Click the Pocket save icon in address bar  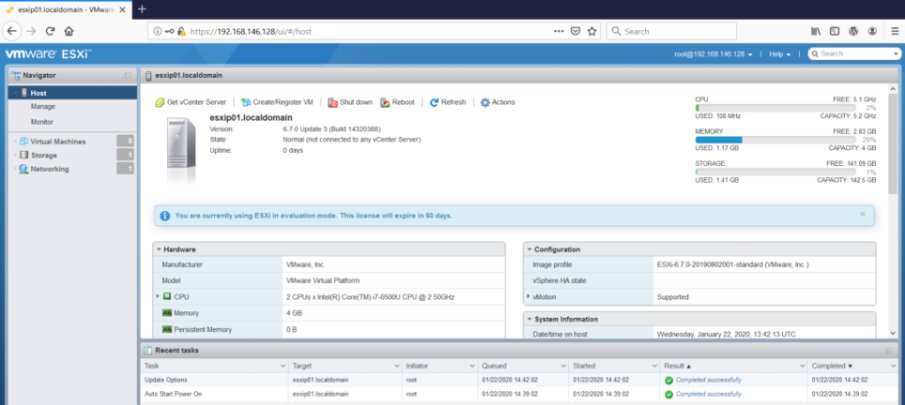click(x=575, y=31)
